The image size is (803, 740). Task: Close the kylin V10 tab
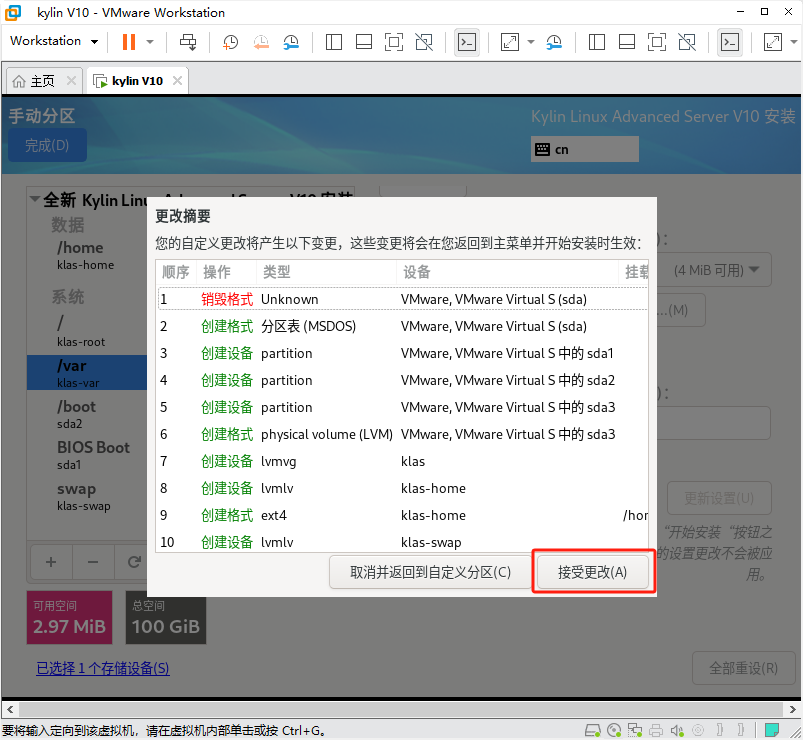coord(176,81)
